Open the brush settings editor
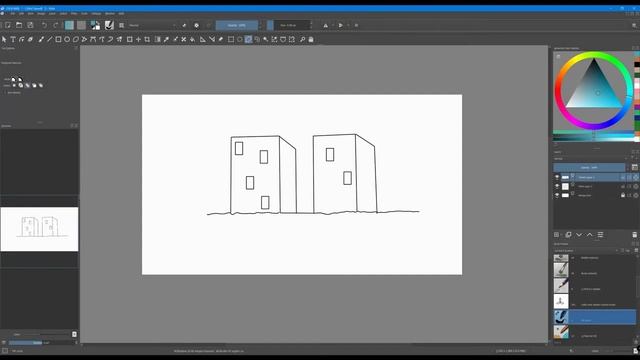 (109, 25)
